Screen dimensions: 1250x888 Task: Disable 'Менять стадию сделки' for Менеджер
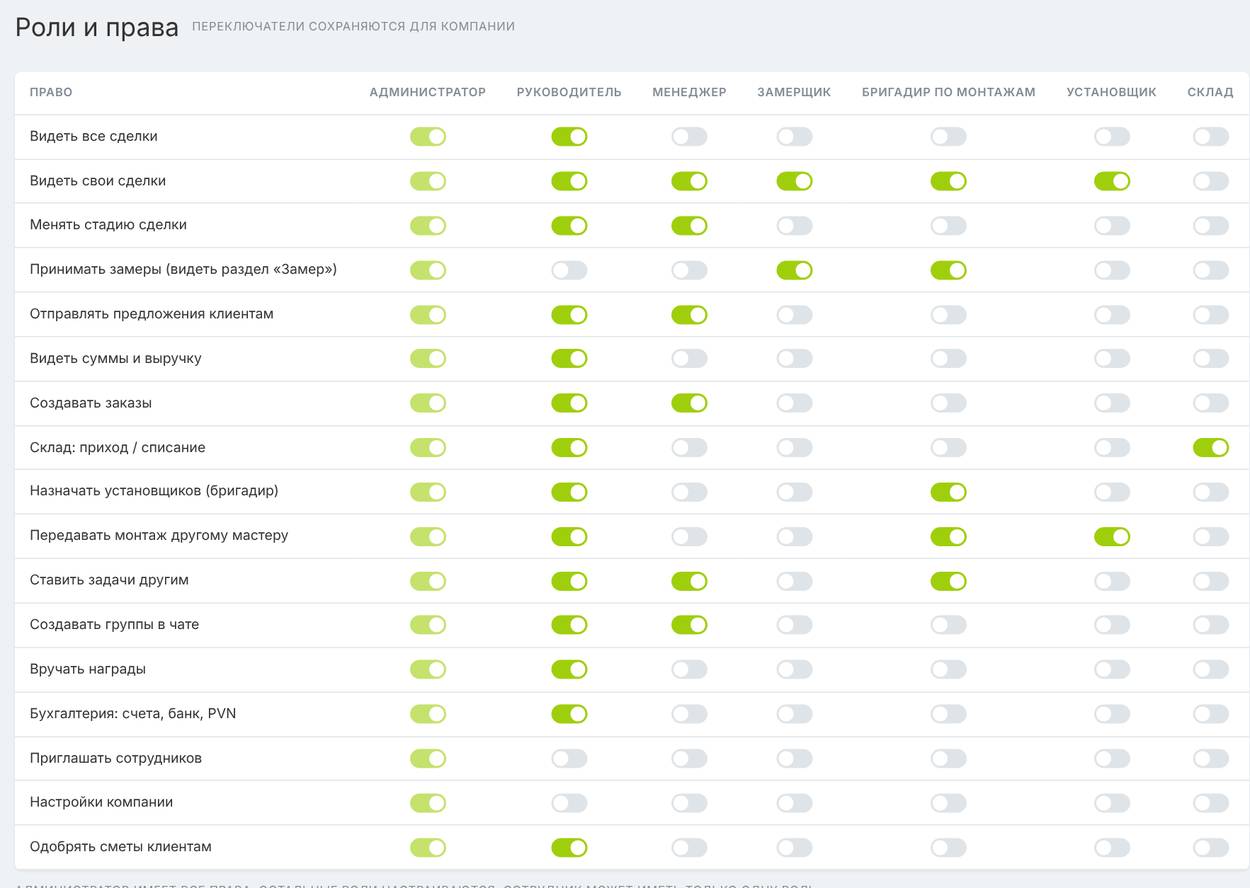[689, 226]
